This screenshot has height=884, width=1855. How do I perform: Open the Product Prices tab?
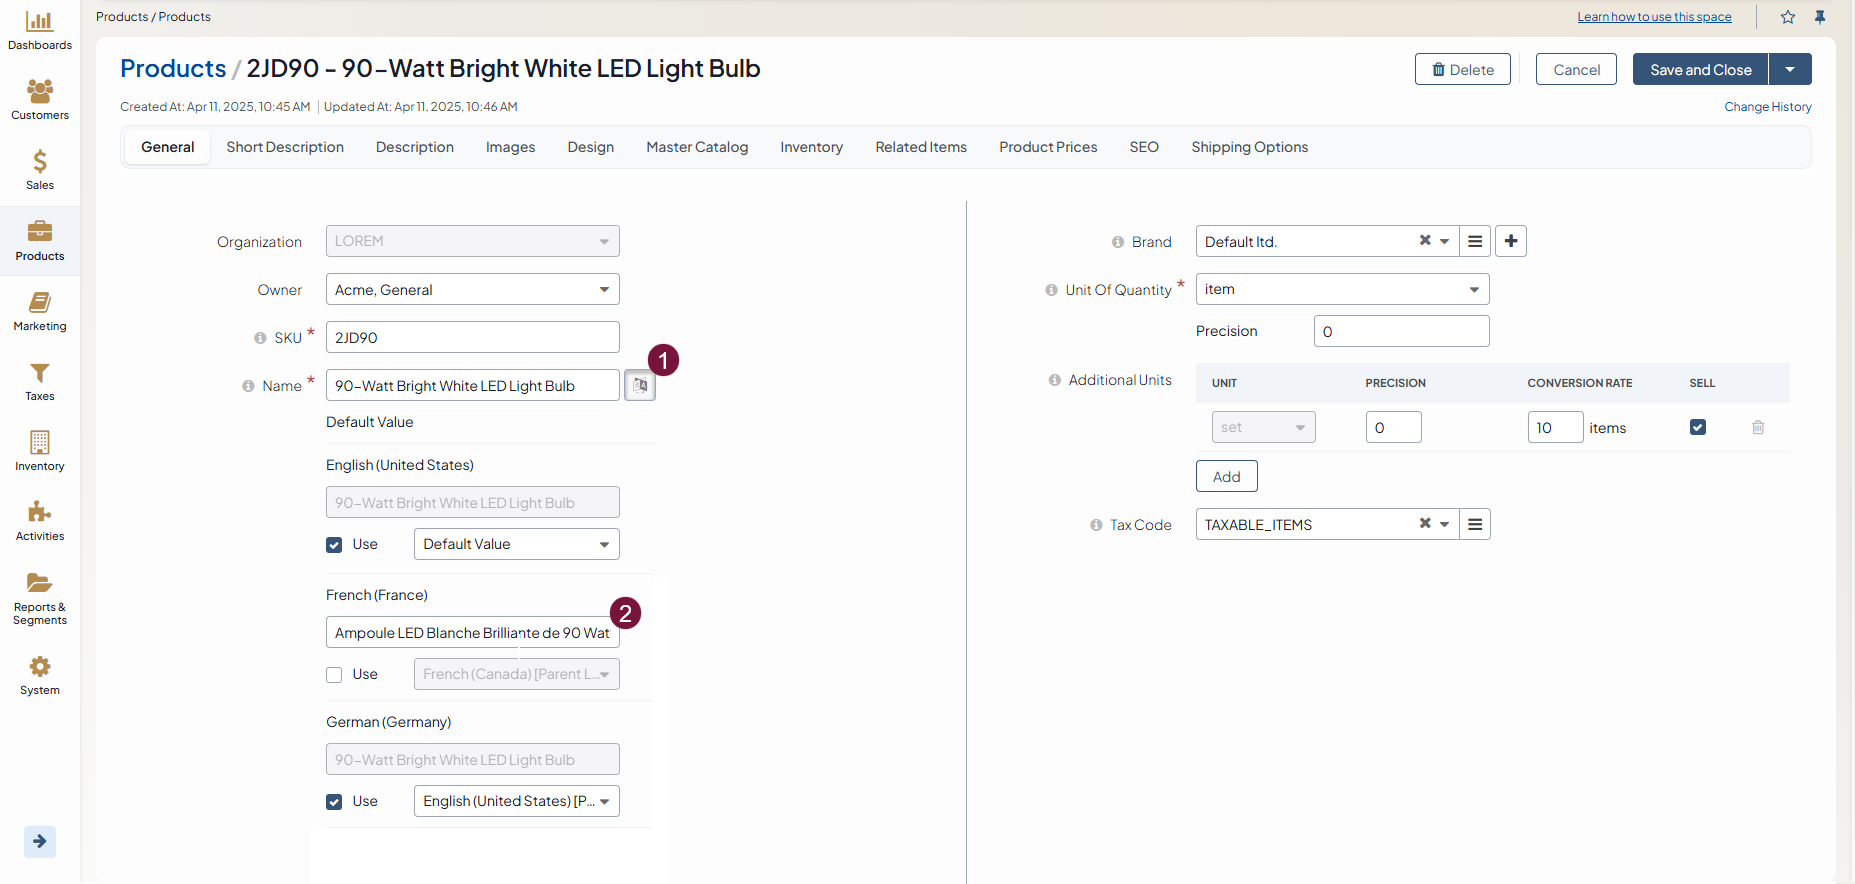[1048, 147]
